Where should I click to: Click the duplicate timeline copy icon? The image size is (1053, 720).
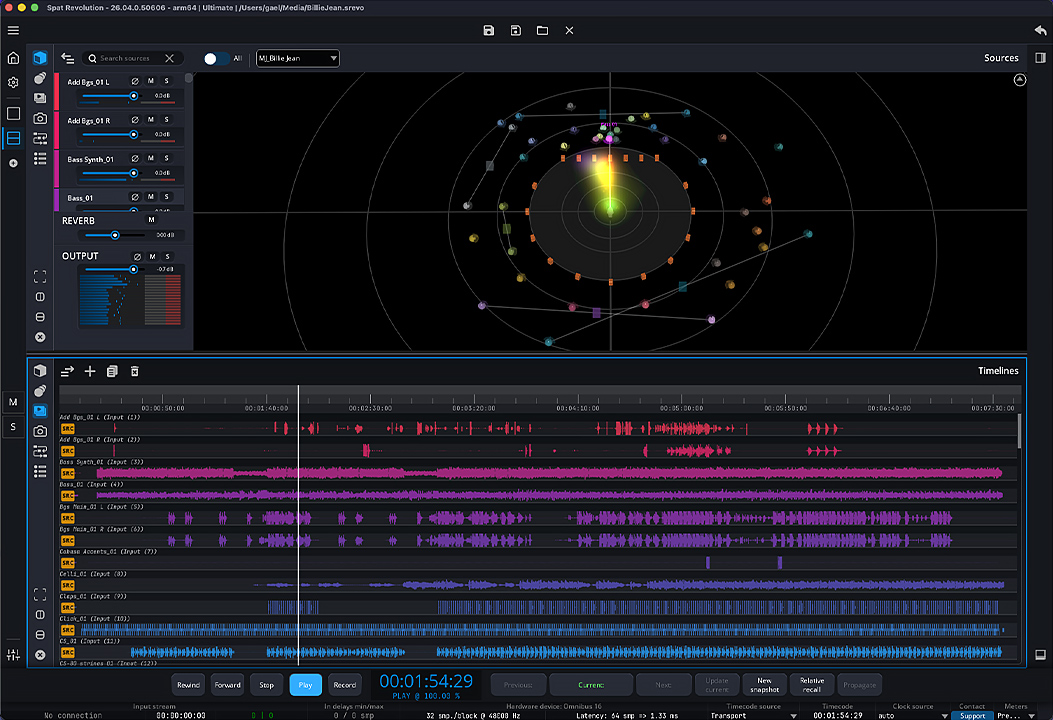pos(112,371)
